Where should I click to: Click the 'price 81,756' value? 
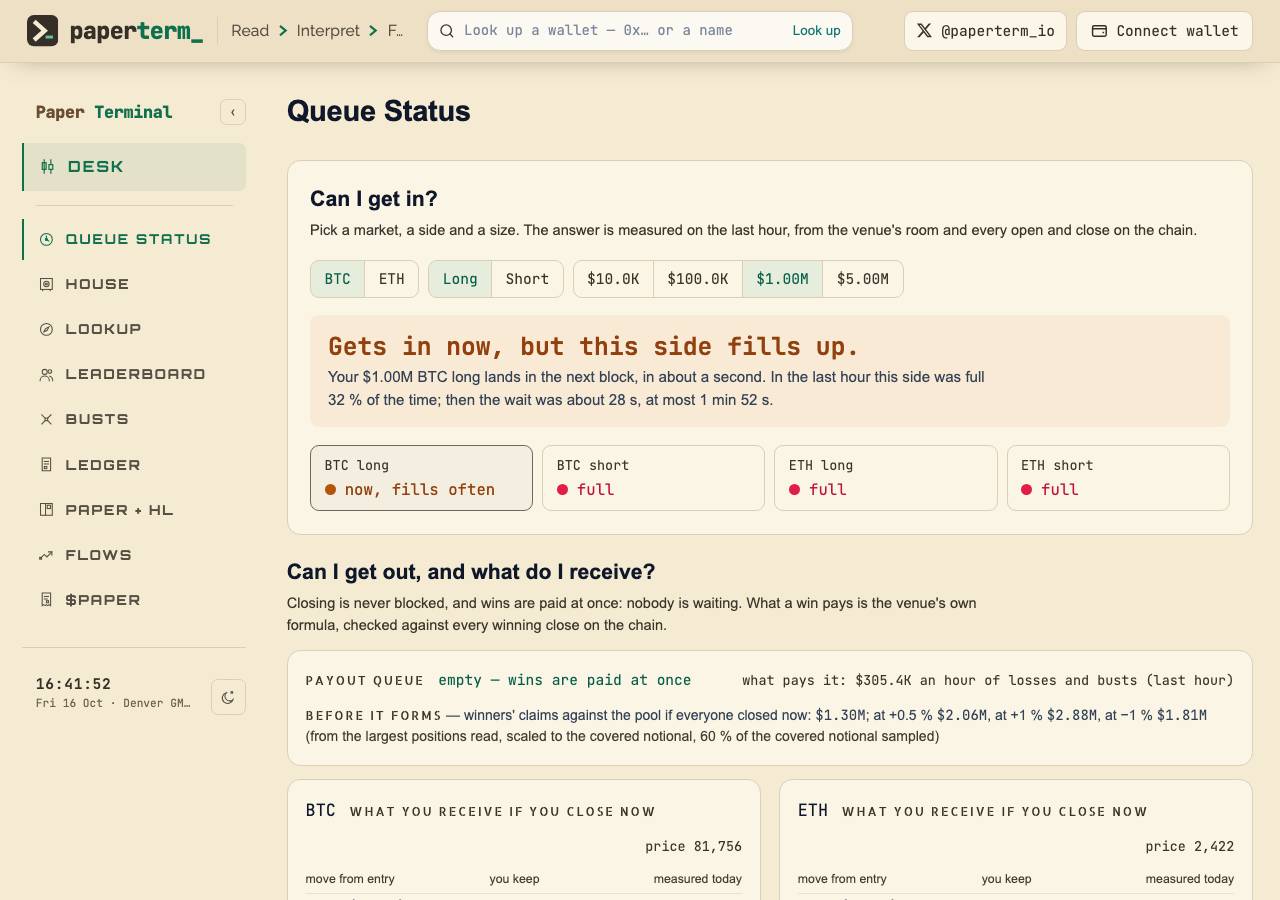point(693,846)
